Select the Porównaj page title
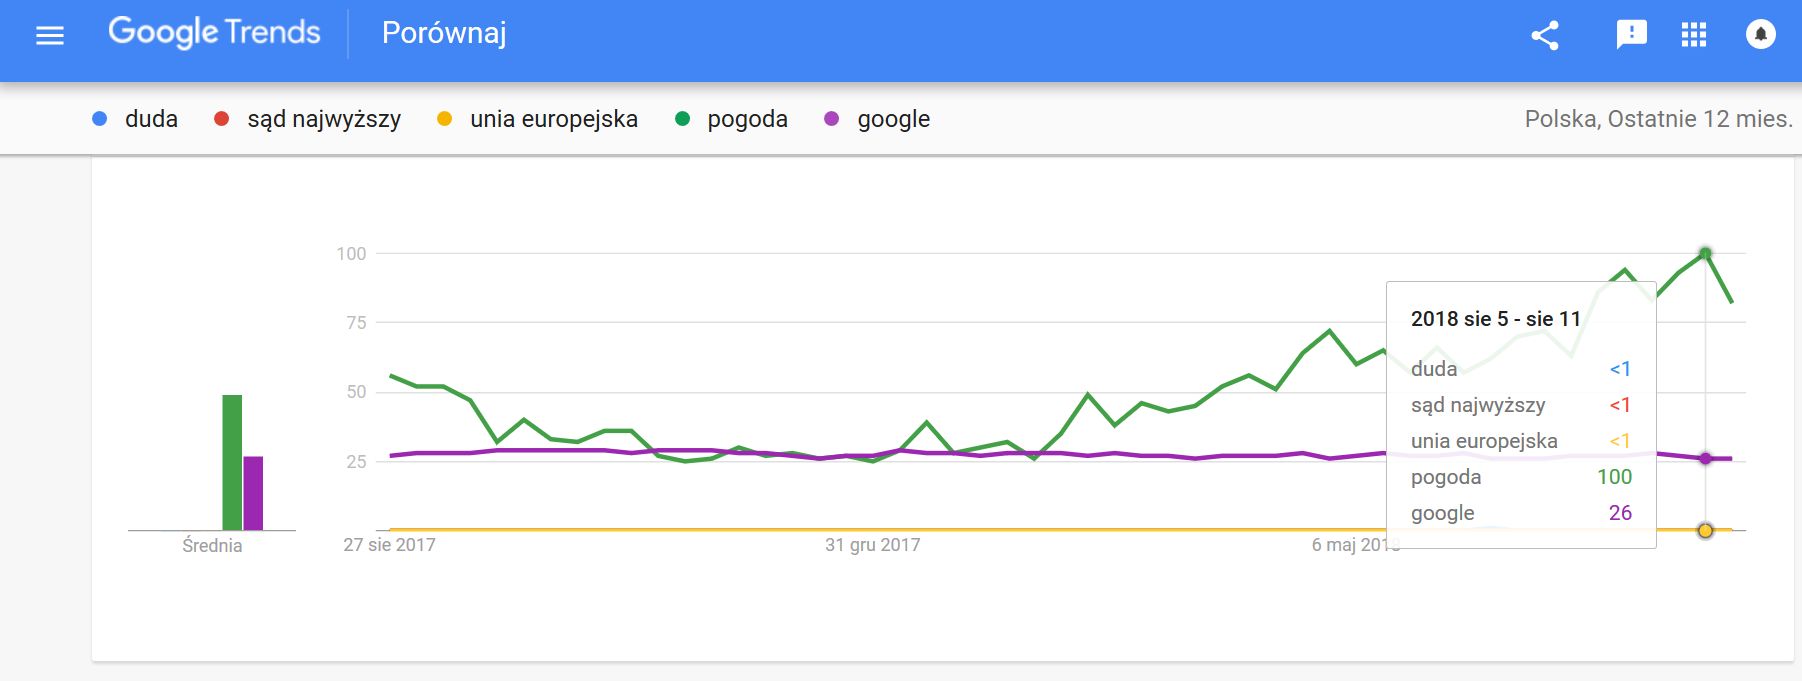Screen dimensions: 1802x681 tap(444, 33)
